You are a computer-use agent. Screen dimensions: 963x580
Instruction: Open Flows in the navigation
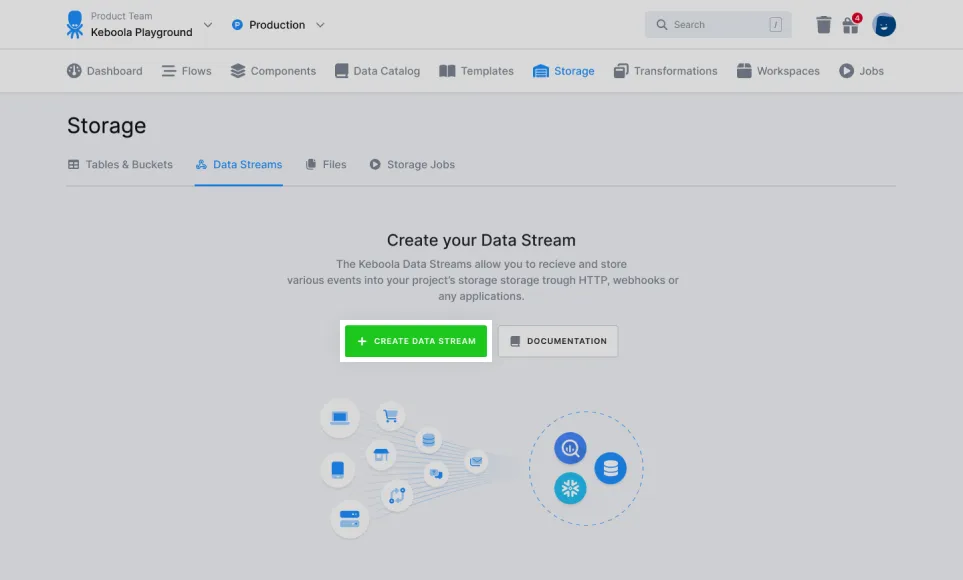(186, 71)
